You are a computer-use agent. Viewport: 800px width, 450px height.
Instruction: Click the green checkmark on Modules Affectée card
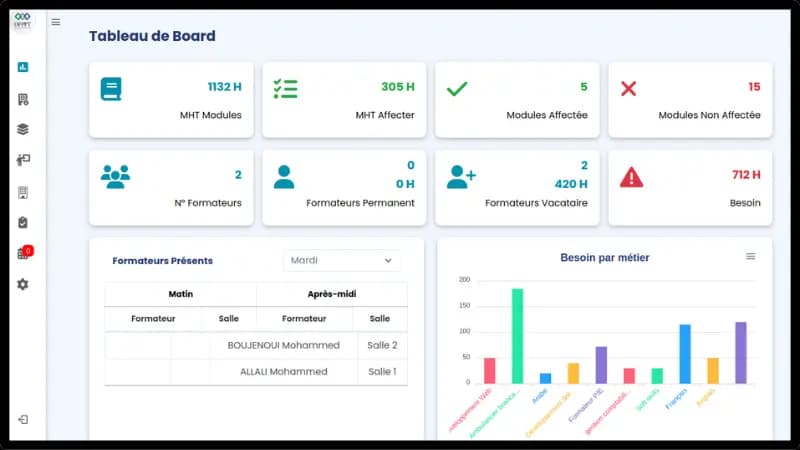(457, 89)
